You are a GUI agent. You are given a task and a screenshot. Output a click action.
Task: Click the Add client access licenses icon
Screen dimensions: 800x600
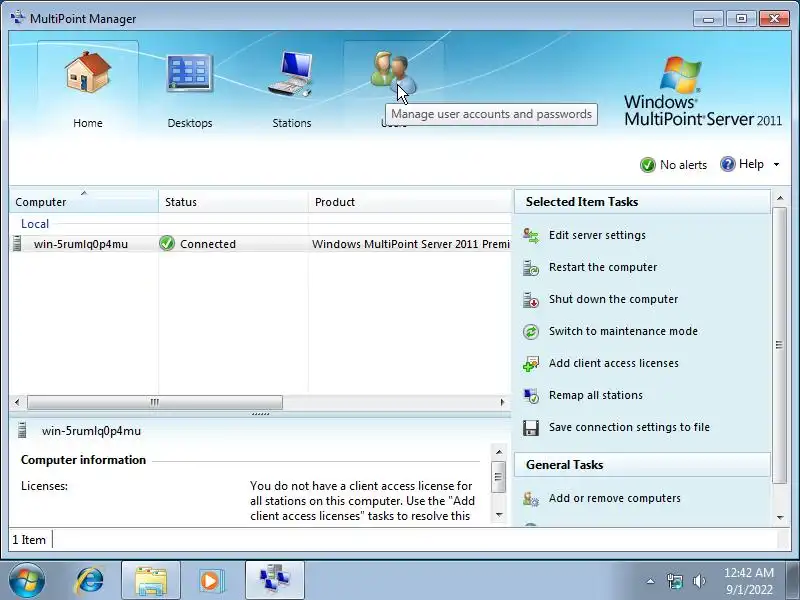(x=531, y=363)
